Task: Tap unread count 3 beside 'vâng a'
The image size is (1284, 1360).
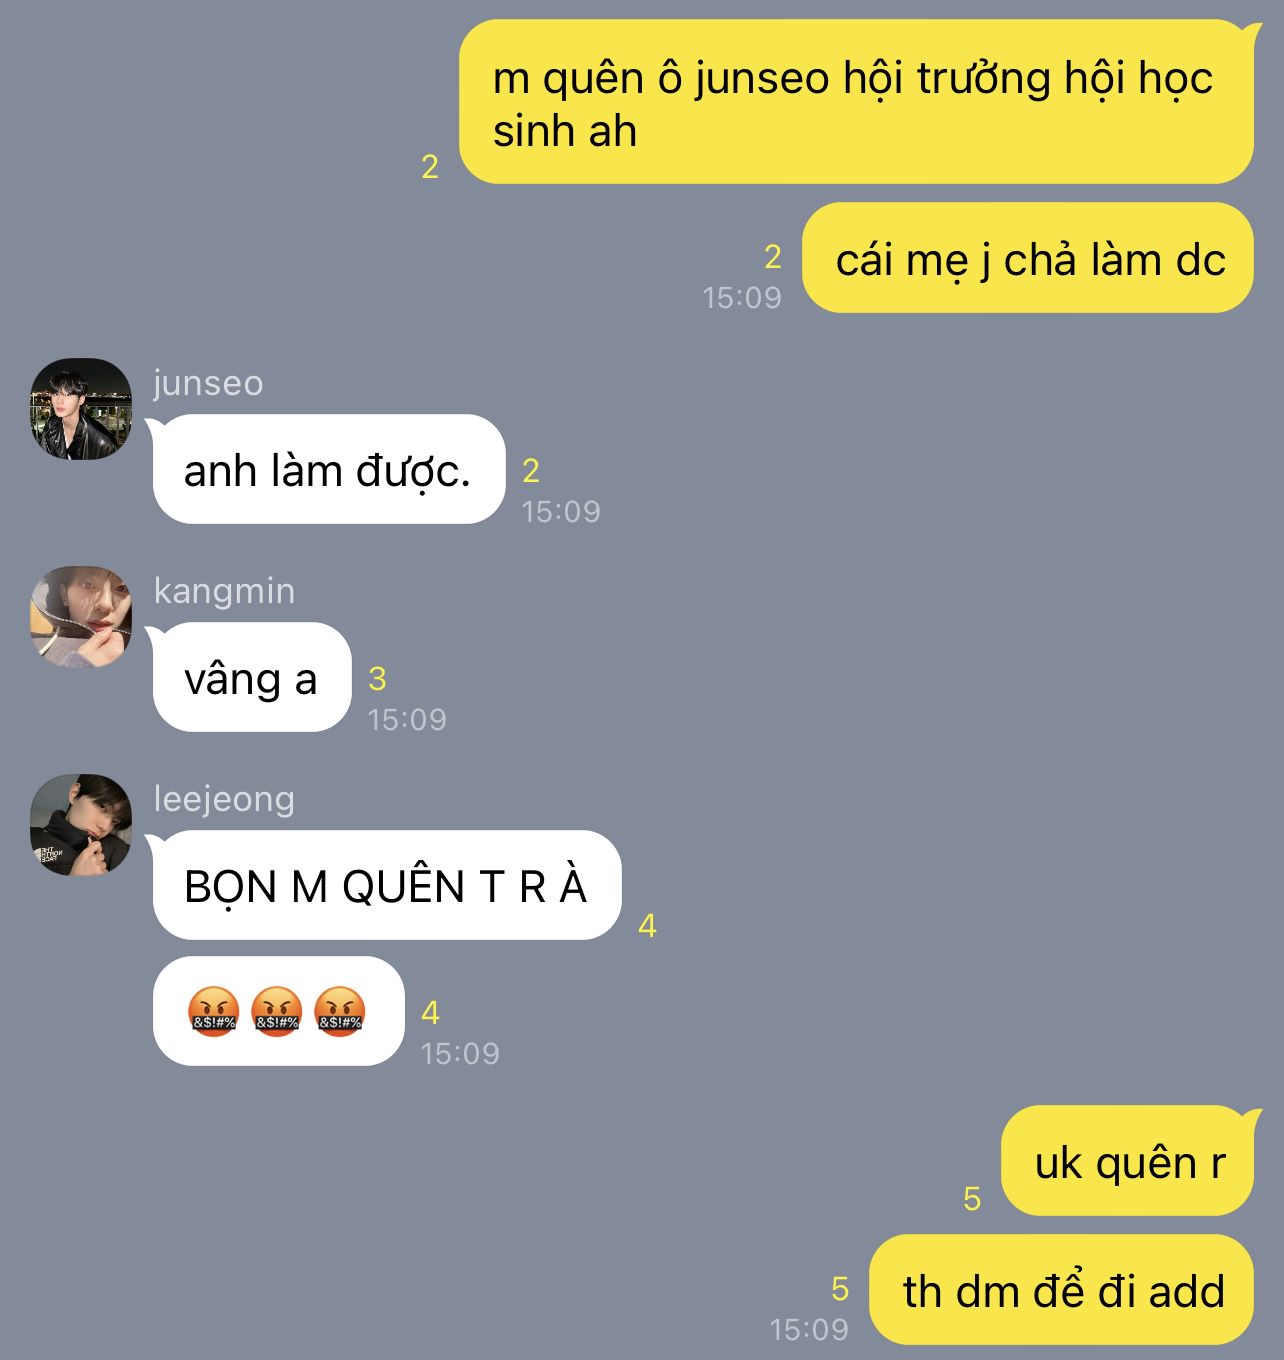Action: 377,679
